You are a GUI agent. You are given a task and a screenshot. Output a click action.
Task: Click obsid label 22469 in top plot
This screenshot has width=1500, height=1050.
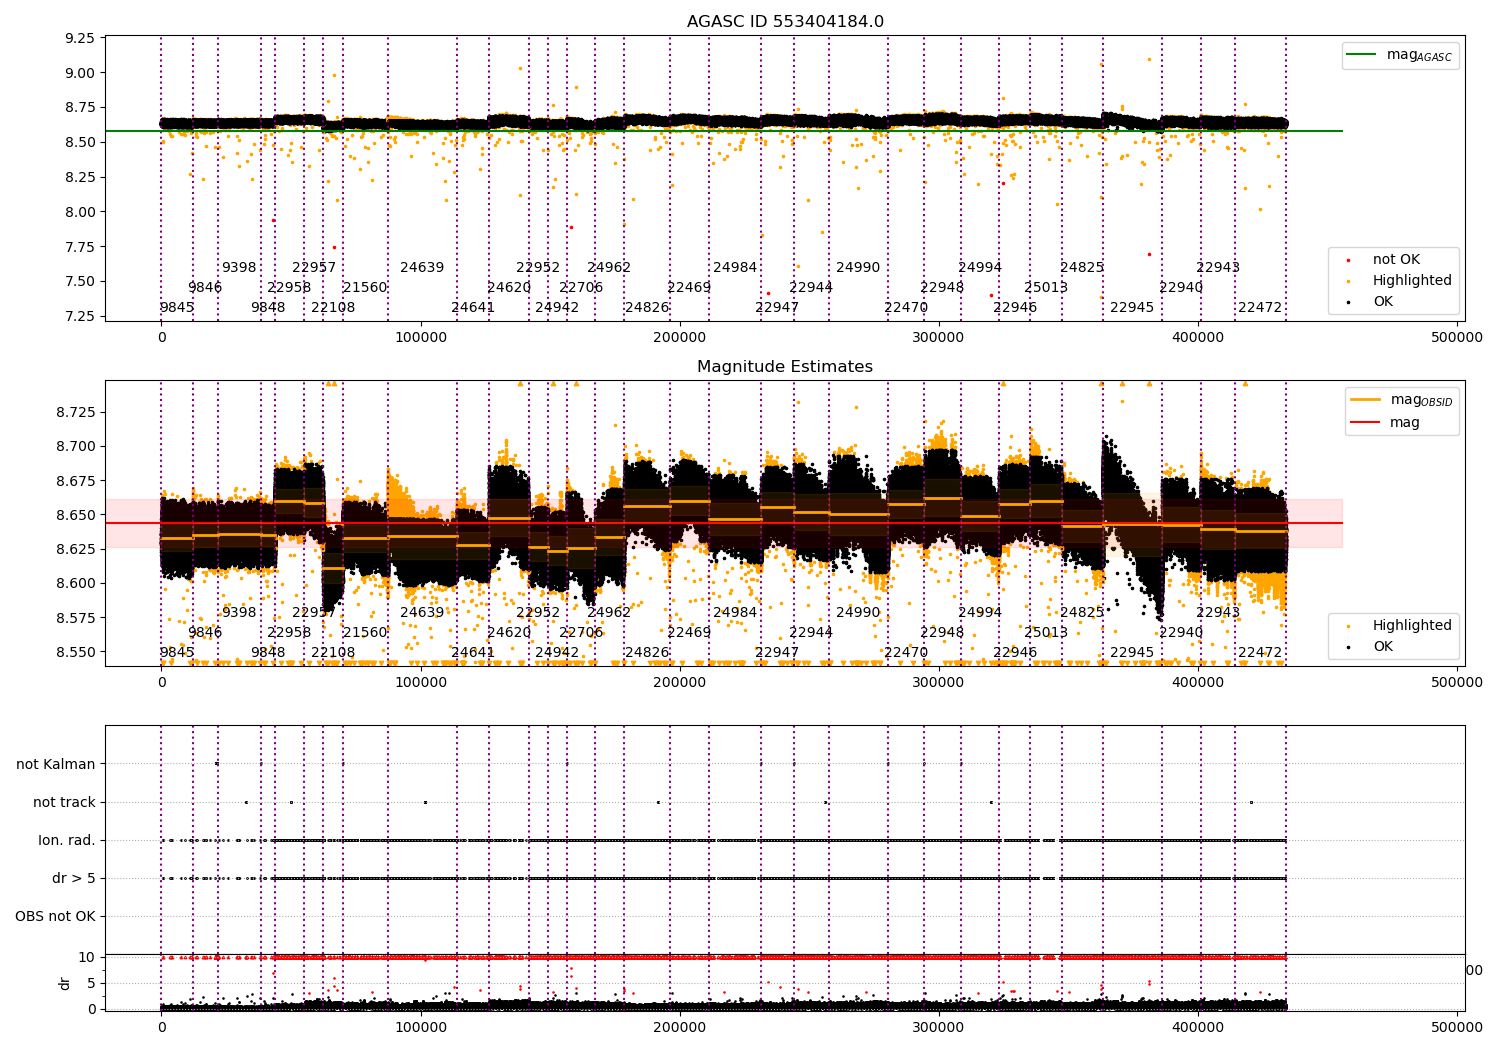point(689,287)
